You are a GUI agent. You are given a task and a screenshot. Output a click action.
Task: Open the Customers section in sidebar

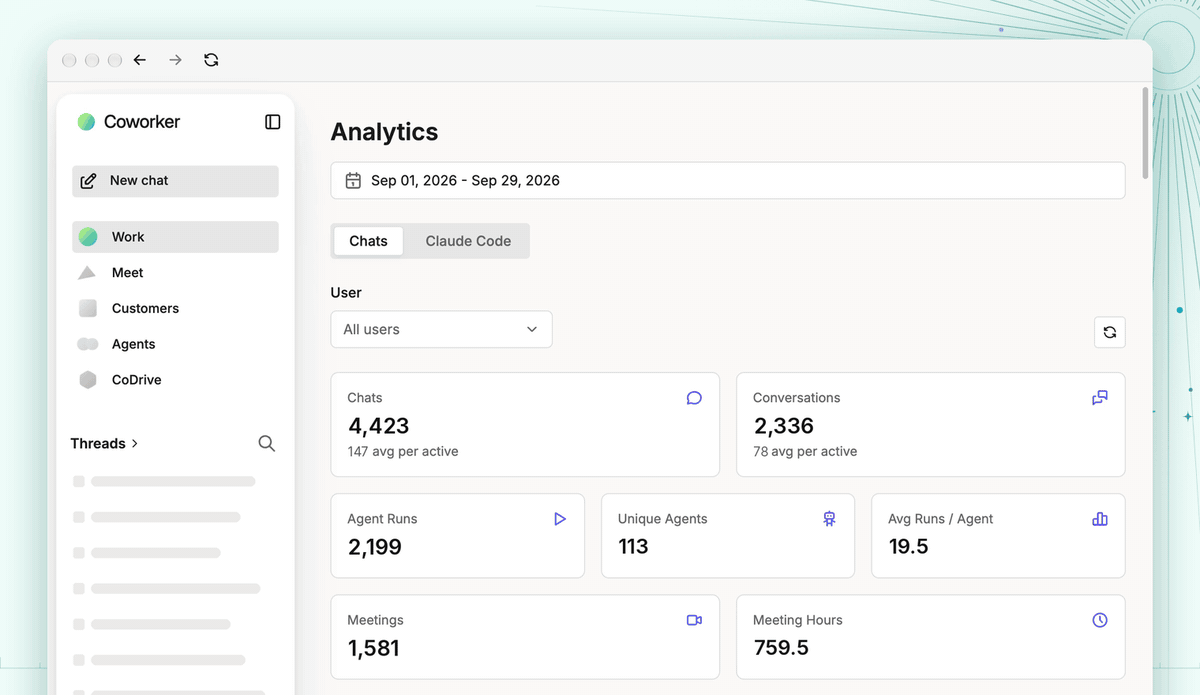pyautogui.click(x=175, y=308)
